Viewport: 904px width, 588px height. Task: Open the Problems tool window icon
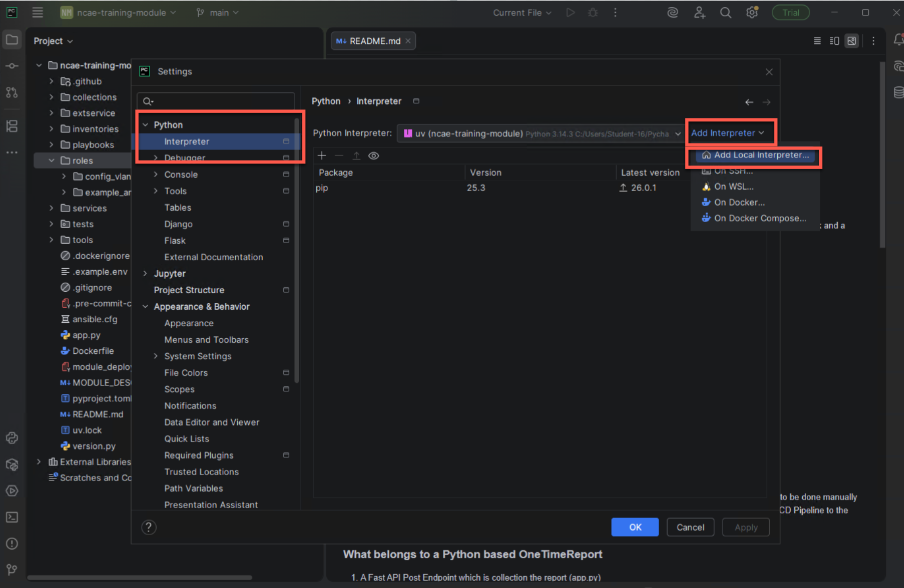(x=12, y=544)
